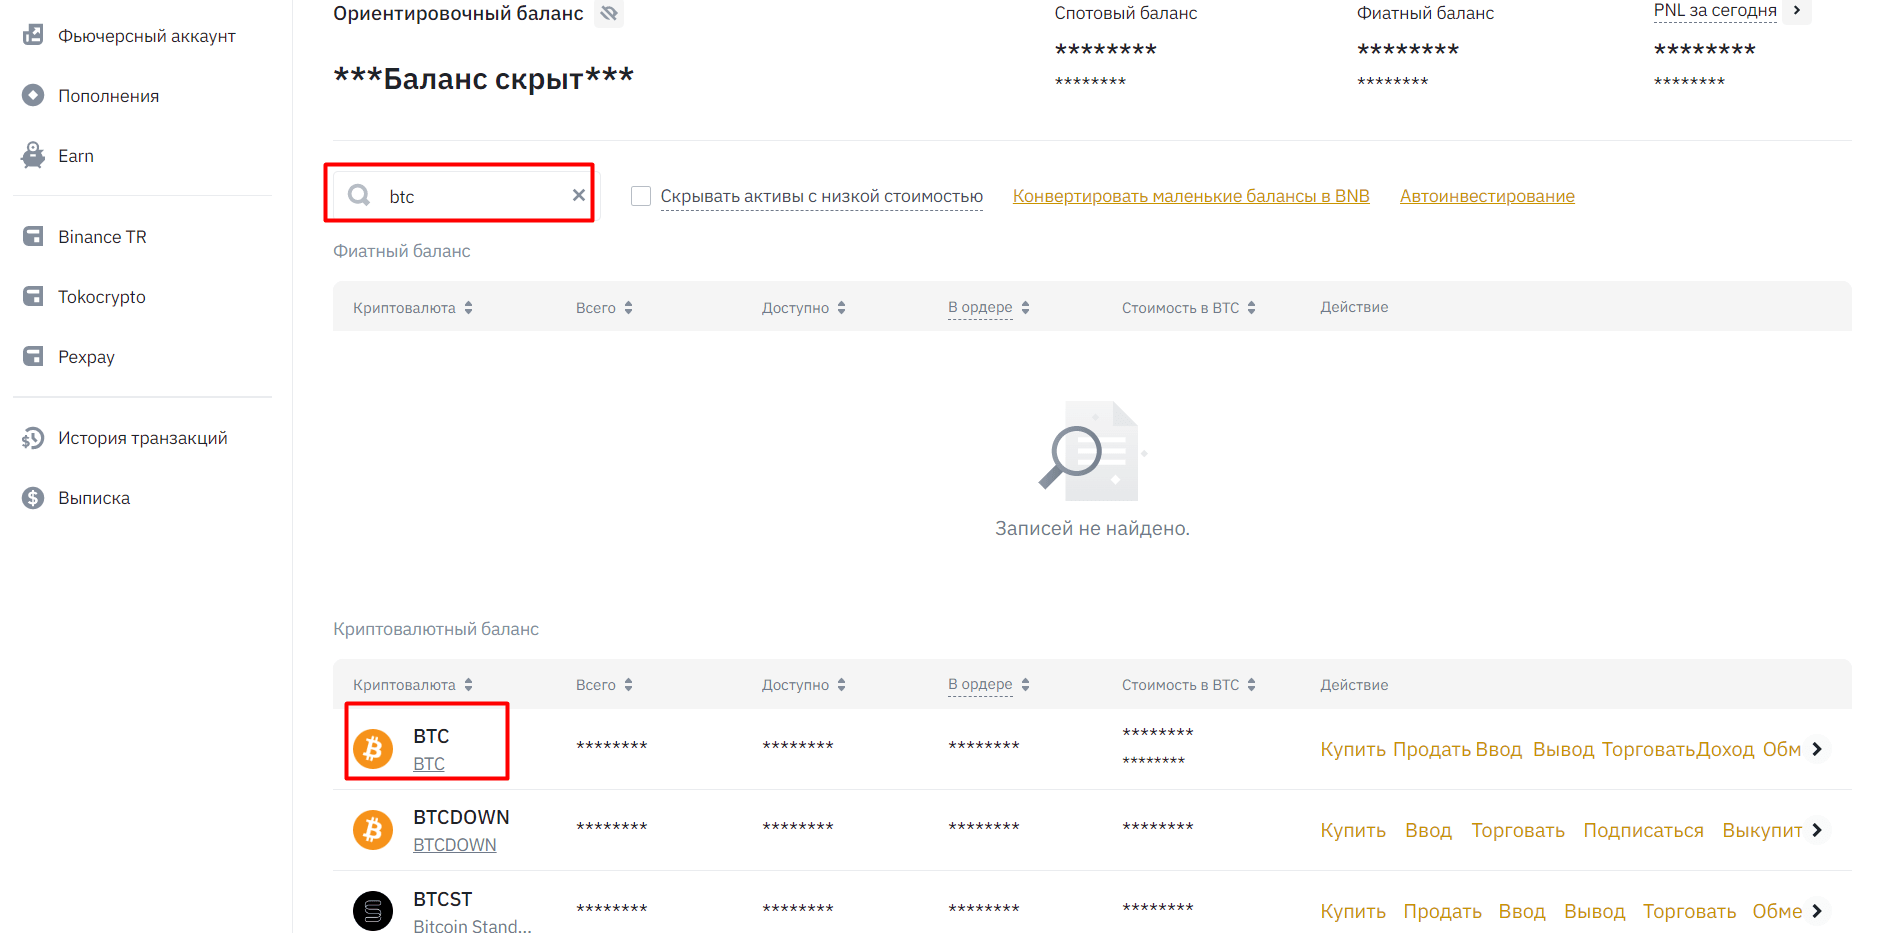
Task: Open История транзакций menu item
Action: tap(143, 438)
